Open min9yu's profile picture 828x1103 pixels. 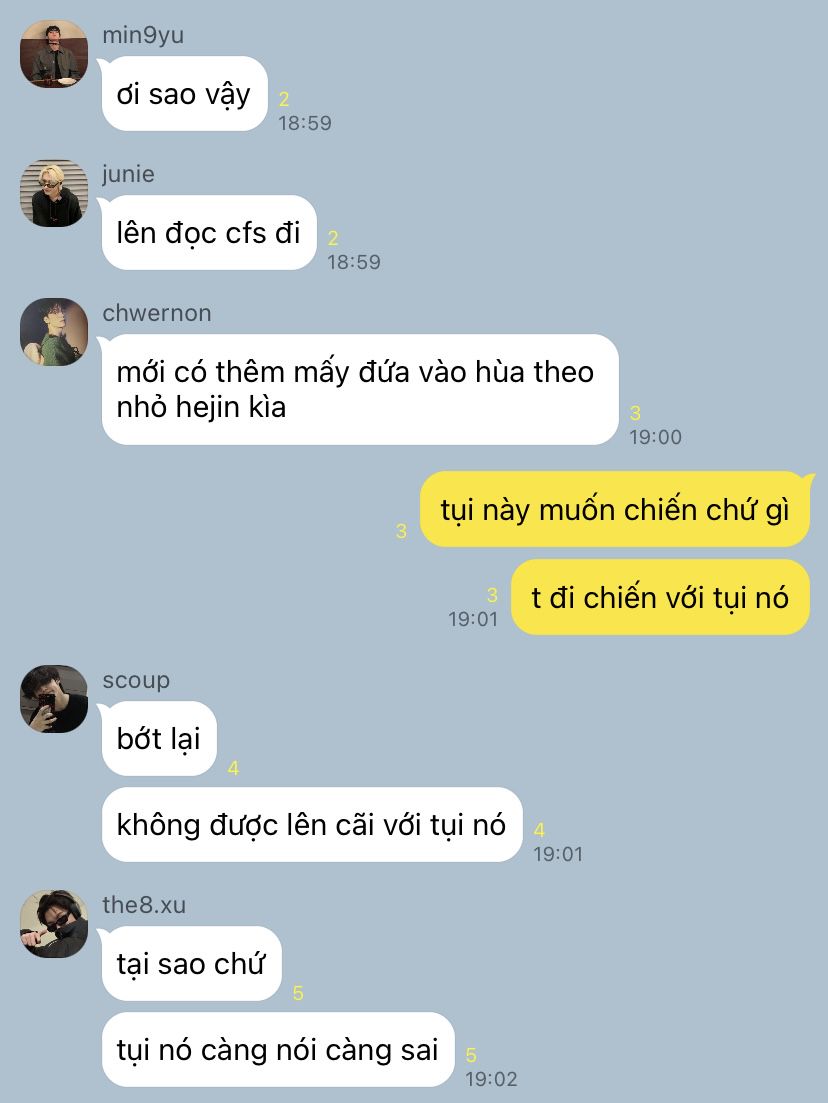tap(54, 54)
